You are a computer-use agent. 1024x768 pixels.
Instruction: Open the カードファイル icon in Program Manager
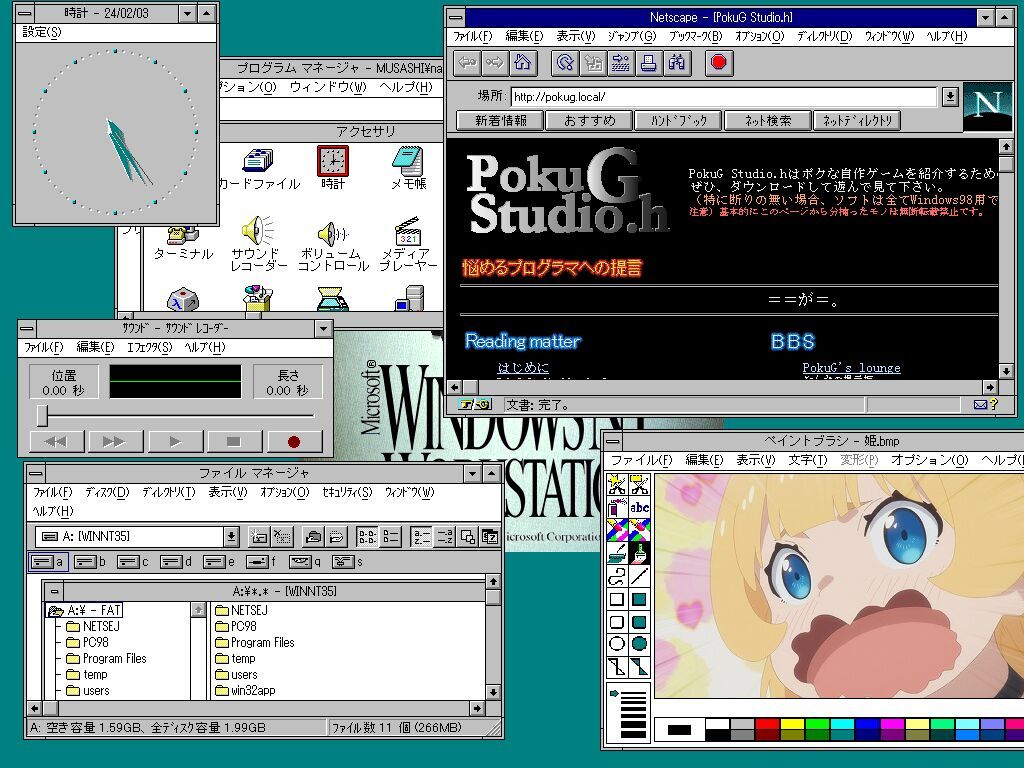(x=259, y=168)
